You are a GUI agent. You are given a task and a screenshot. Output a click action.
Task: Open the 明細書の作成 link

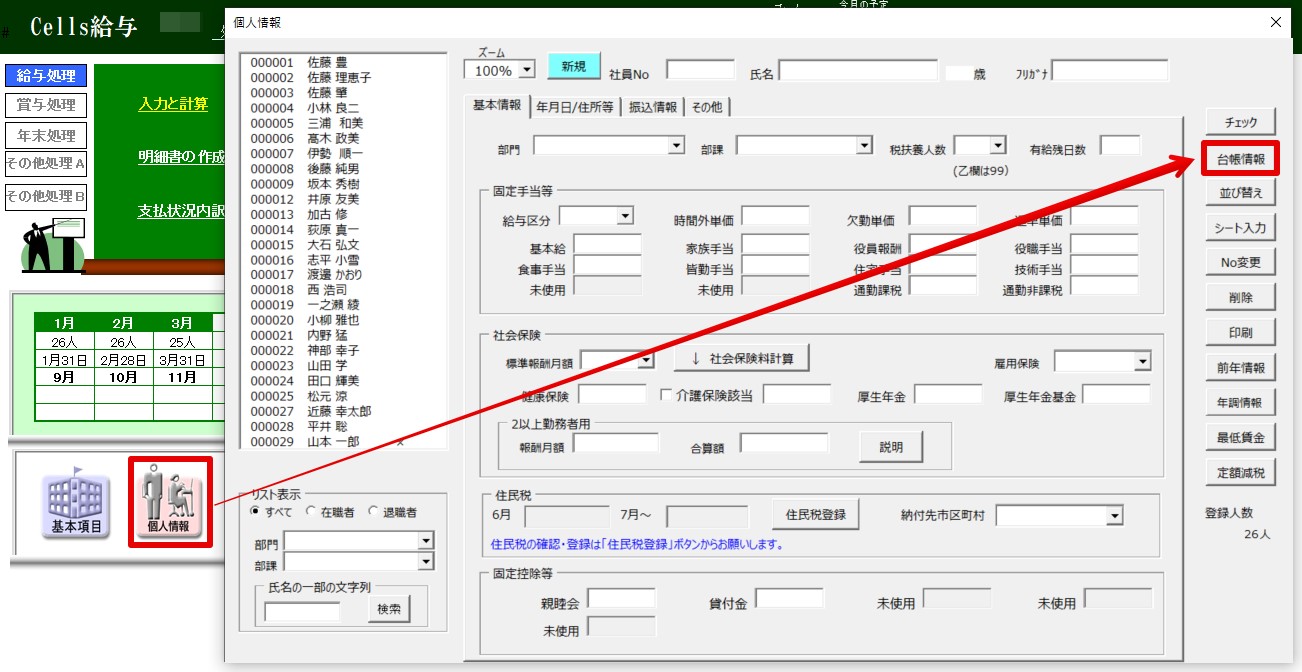click(x=181, y=157)
